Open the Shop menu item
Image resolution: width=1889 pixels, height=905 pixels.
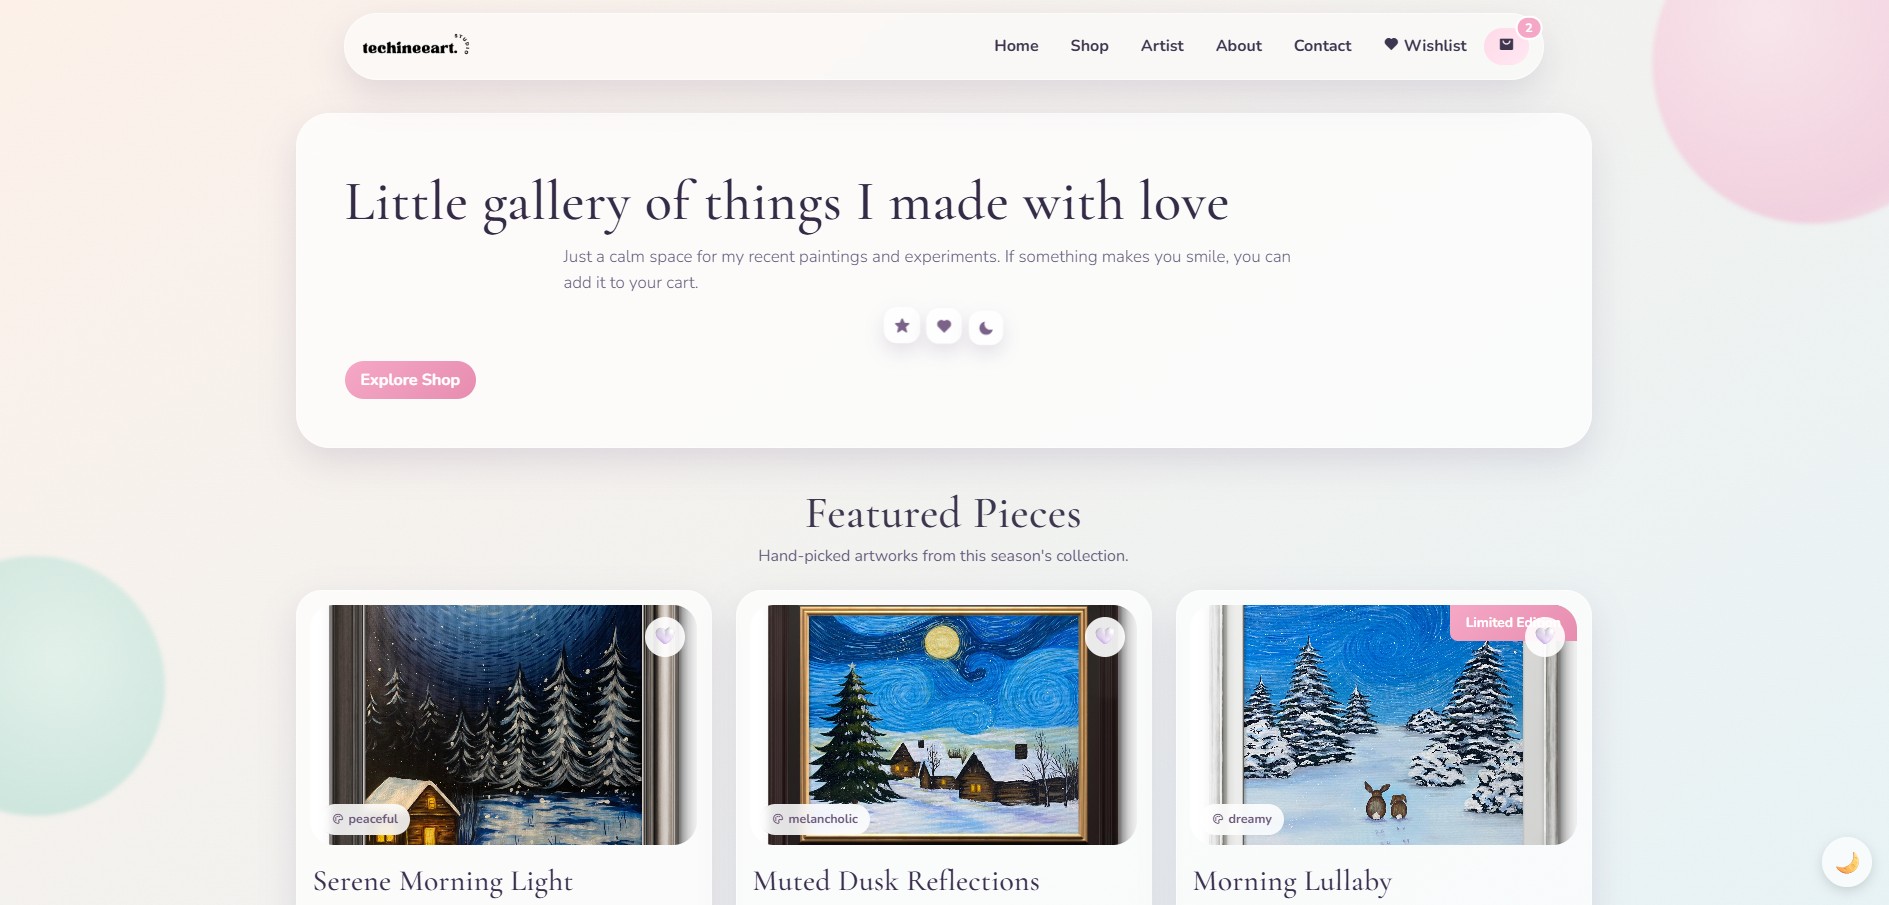pyautogui.click(x=1089, y=45)
